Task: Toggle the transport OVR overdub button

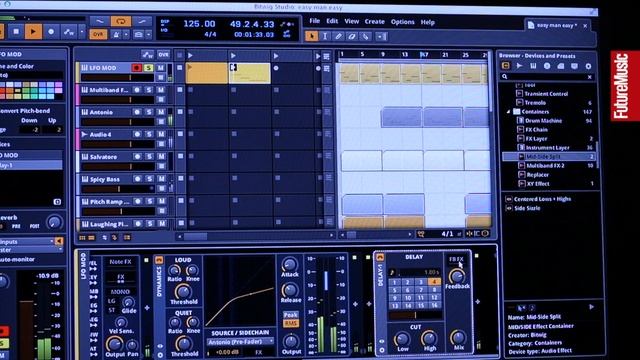Action: (98, 34)
